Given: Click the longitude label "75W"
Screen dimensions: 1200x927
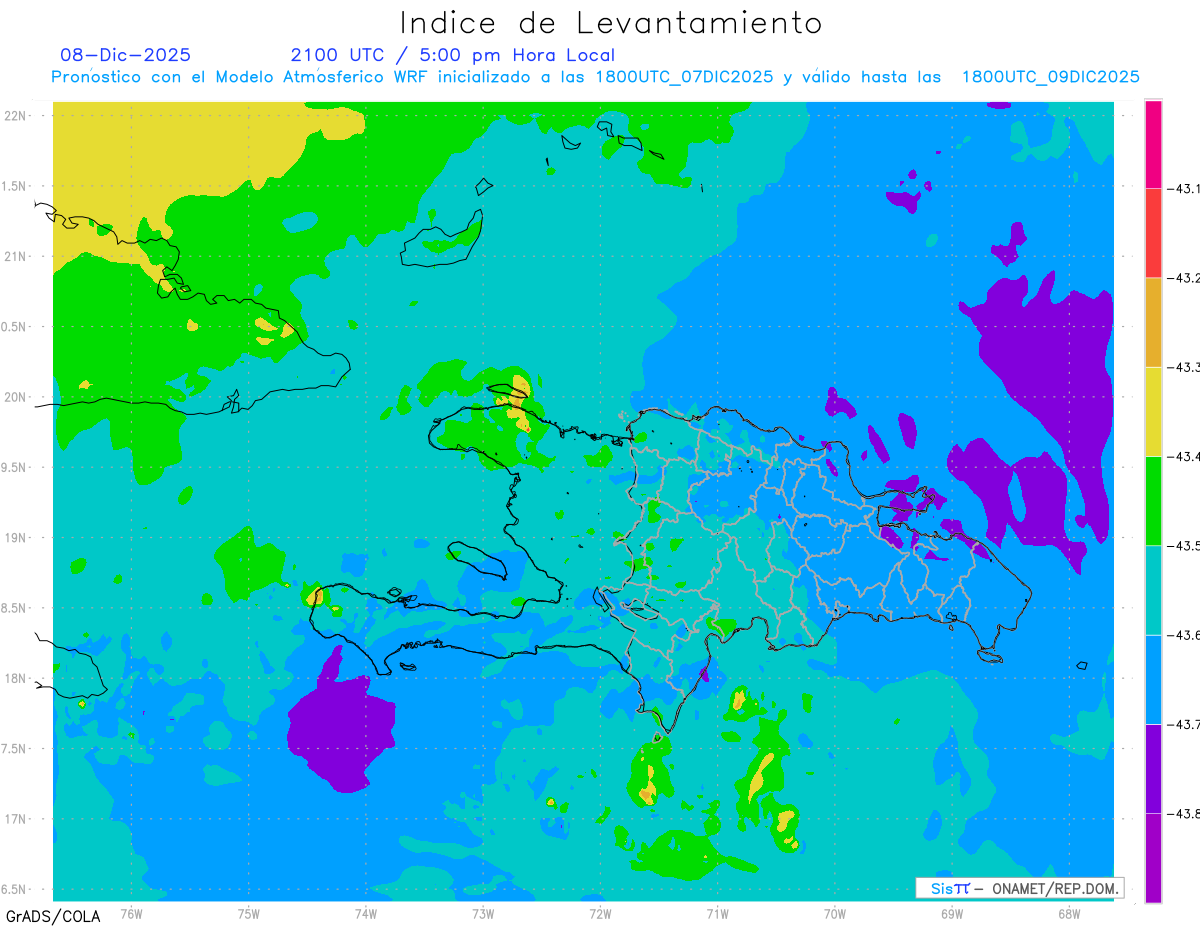Looking at the screenshot, I should coord(249,913).
